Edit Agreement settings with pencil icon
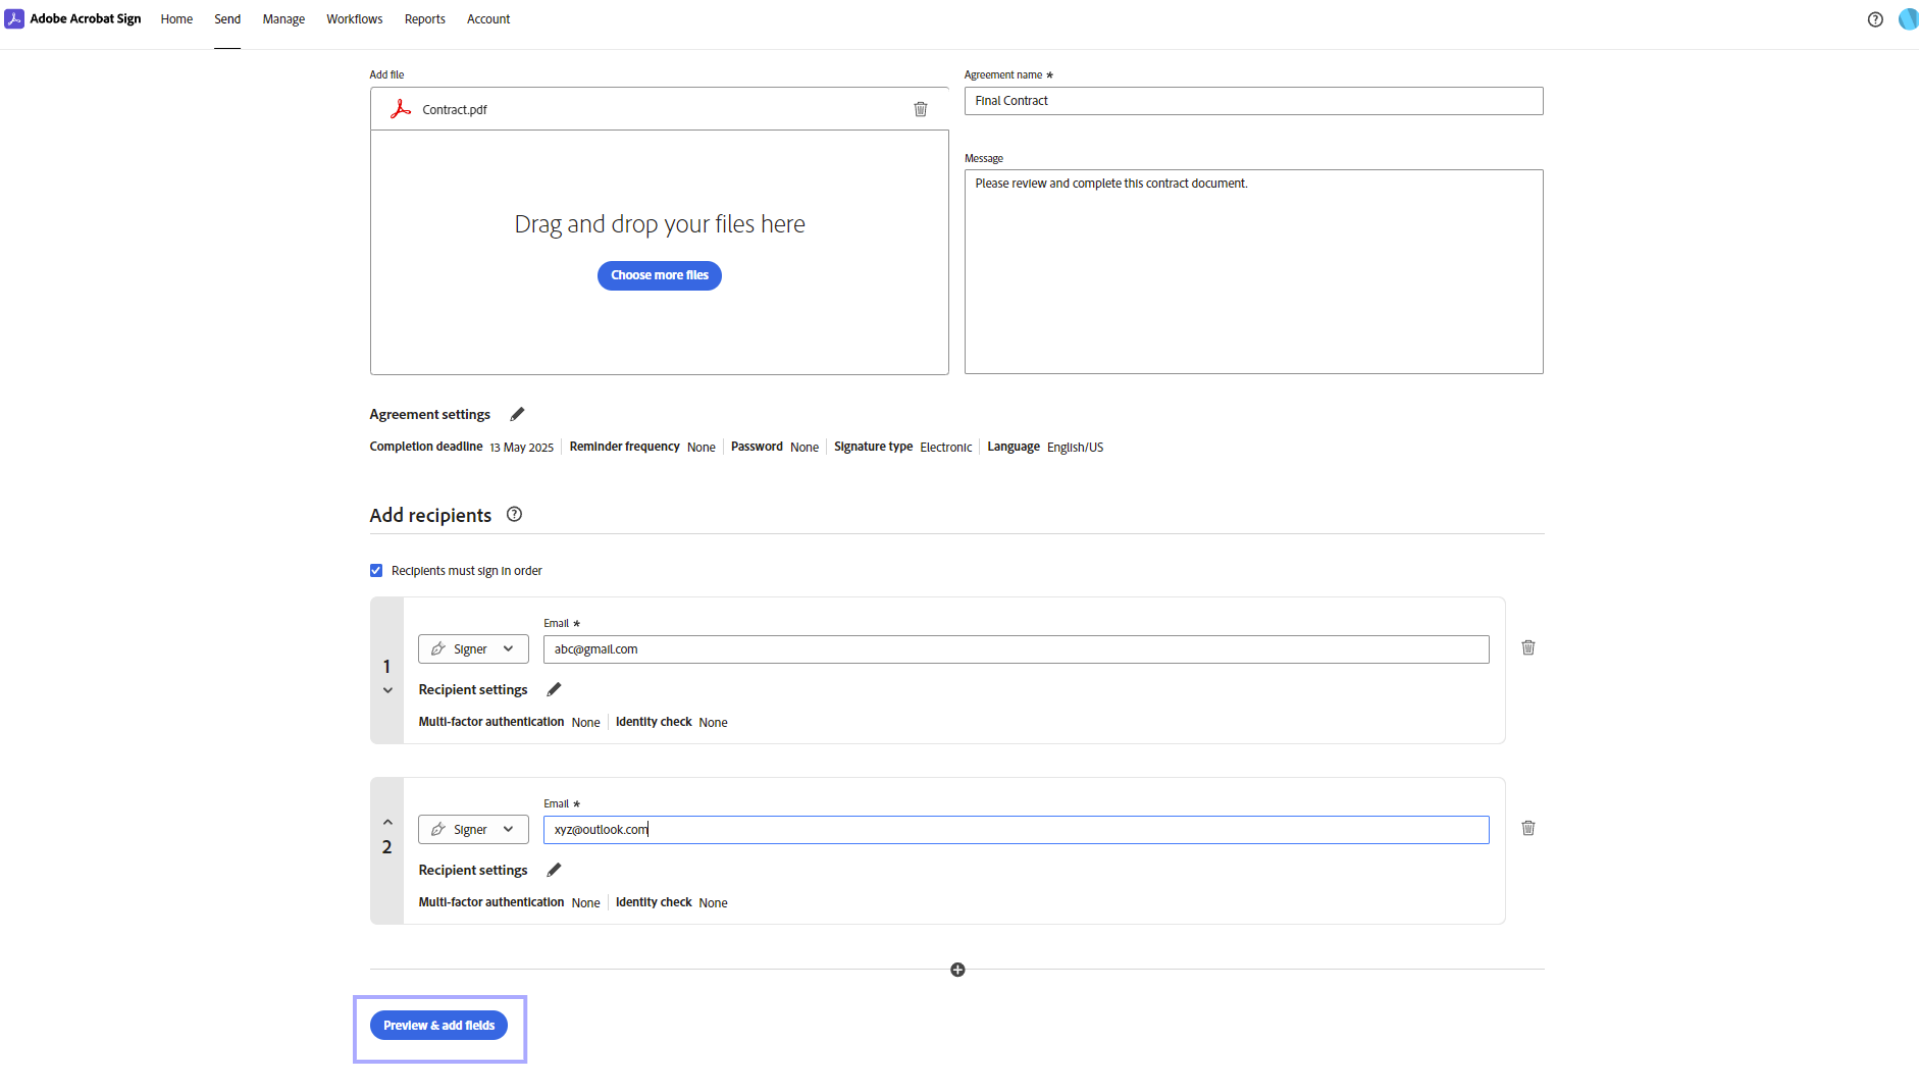 point(517,414)
